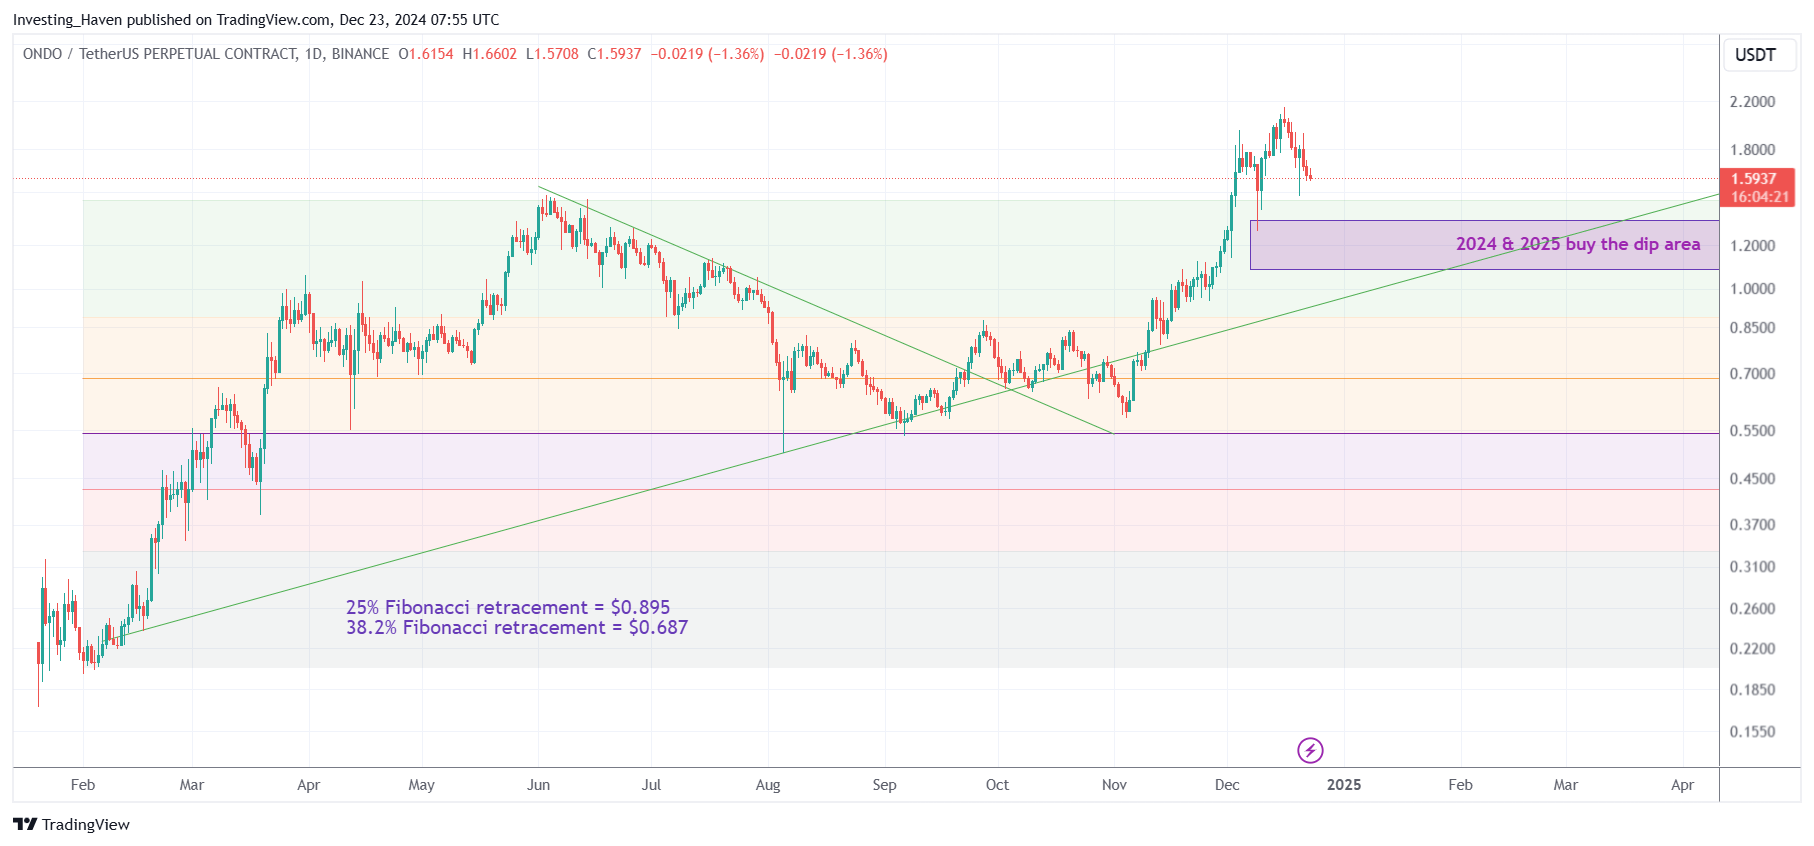The width and height of the screenshot is (1814, 846).
Task: Click the TradingView logo at bottom left
Action: click(71, 824)
